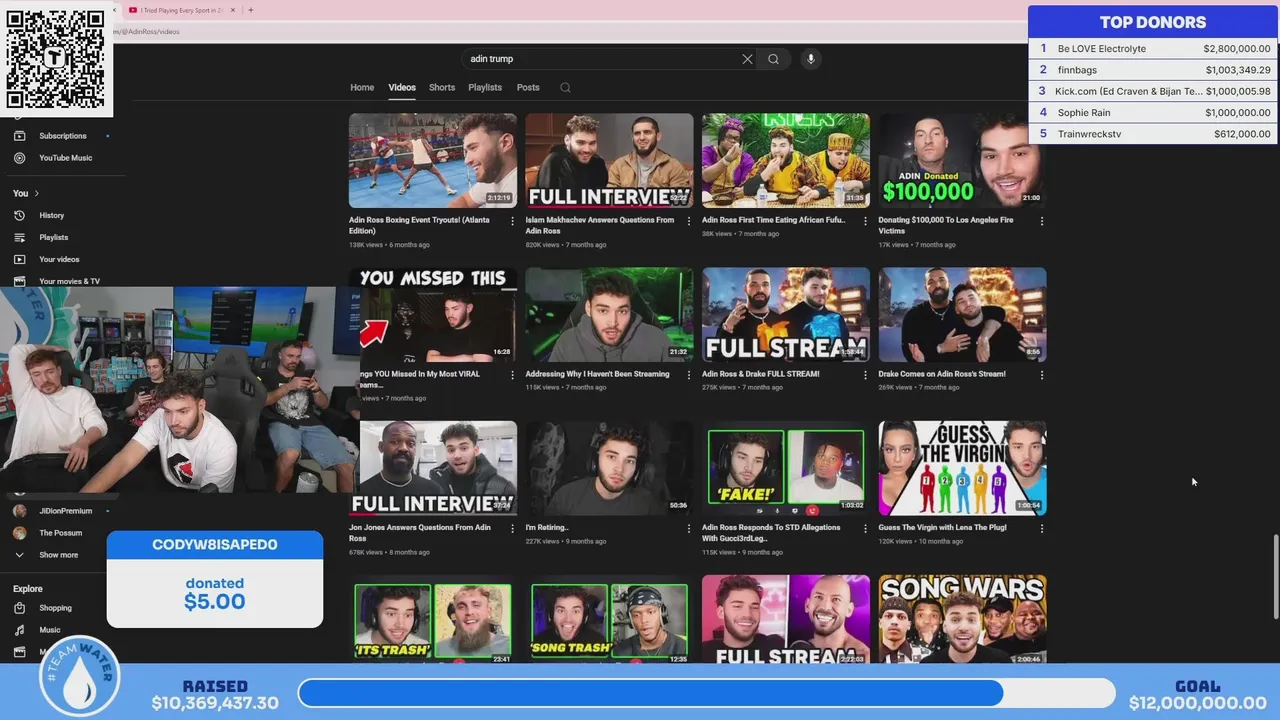The width and height of the screenshot is (1280, 720).
Task: Open 'Donating $100,000 To Los Angeles Fire' title
Action: coord(946,226)
